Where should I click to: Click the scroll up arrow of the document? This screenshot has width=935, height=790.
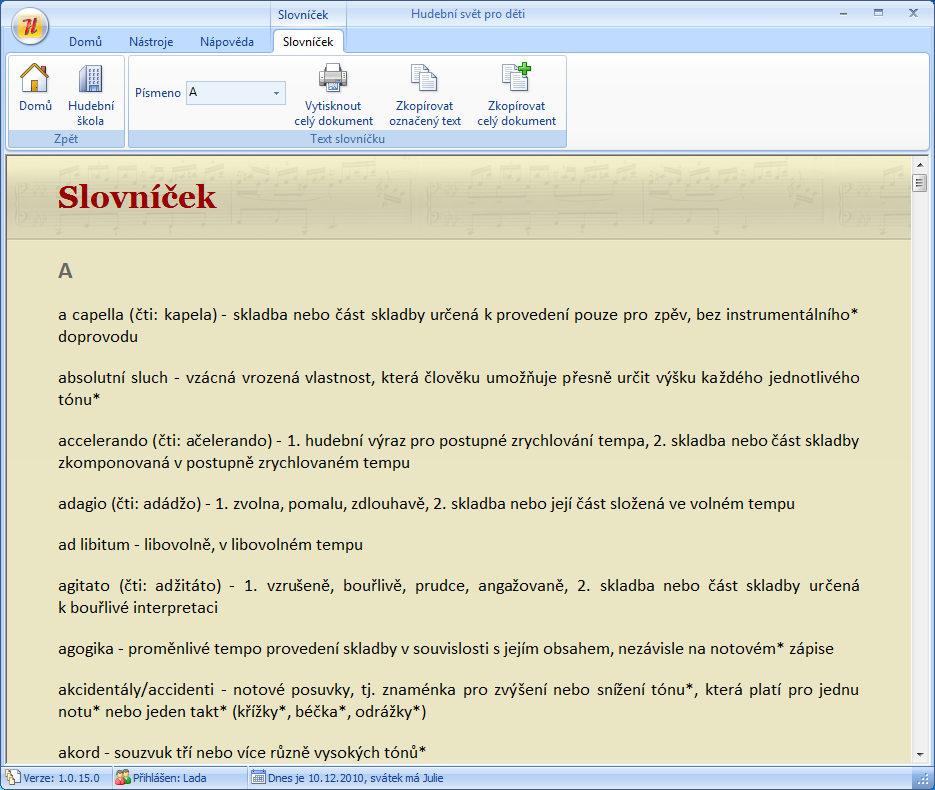[x=919, y=164]
